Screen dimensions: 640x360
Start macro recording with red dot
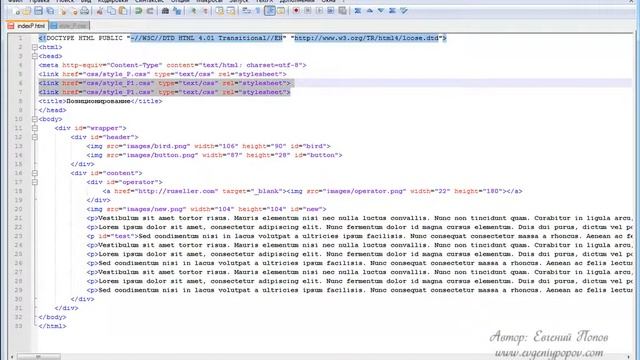(x=296, y=11)
